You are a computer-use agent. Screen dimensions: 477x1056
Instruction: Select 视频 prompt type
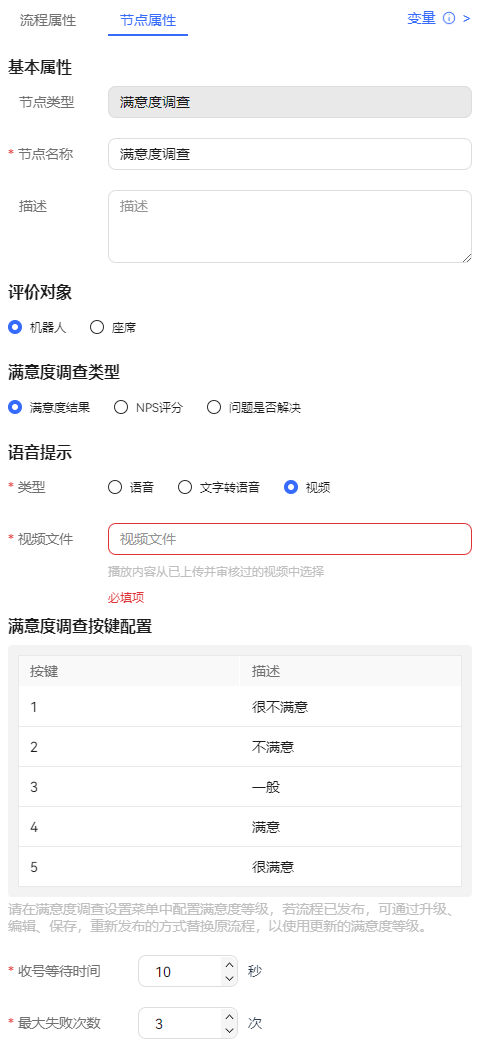pos(291,488)
